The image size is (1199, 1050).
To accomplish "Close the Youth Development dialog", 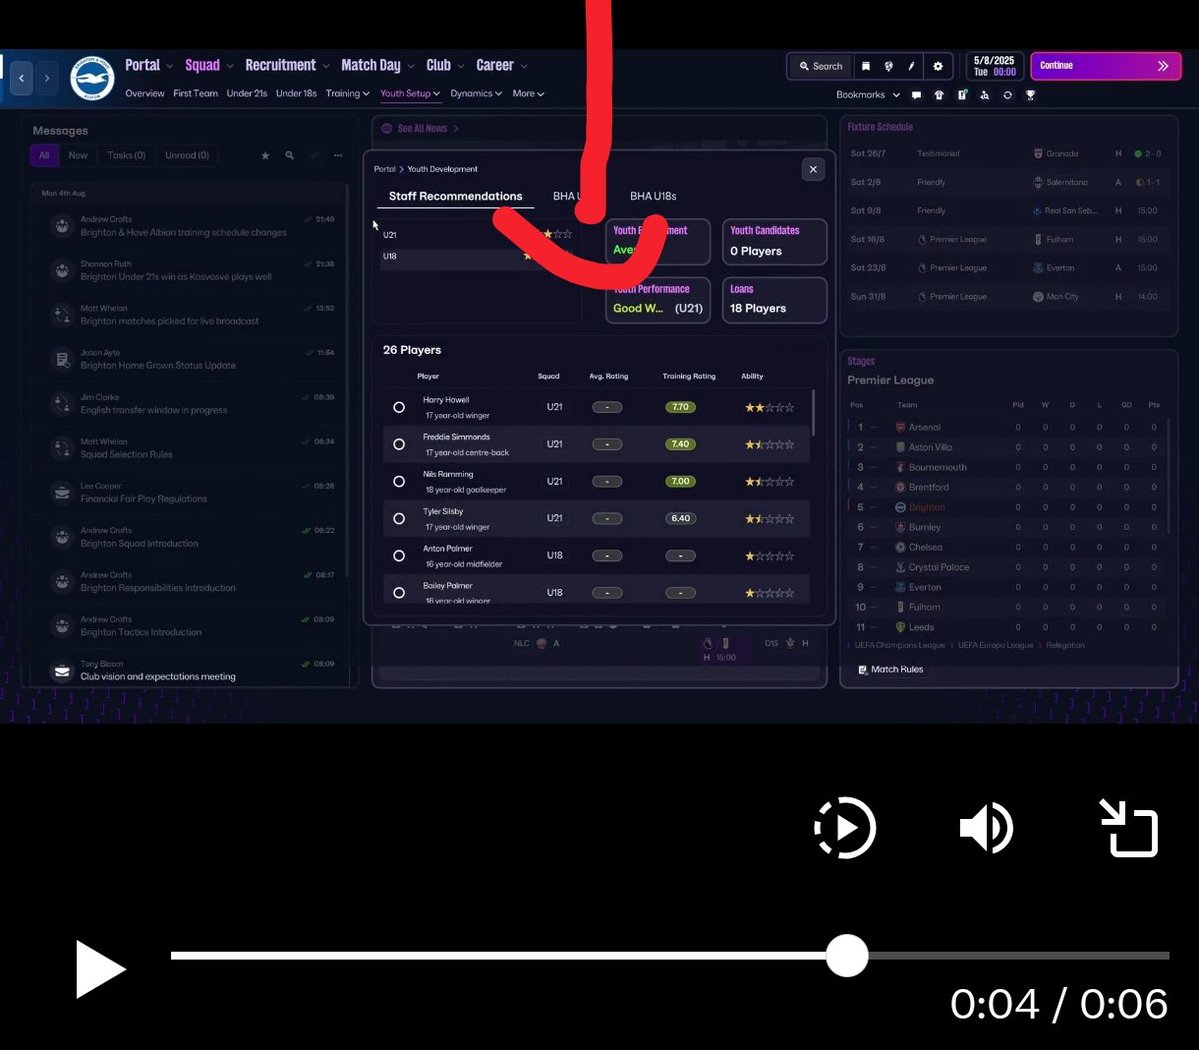I will pyautogui.click(x=813, y=170).
